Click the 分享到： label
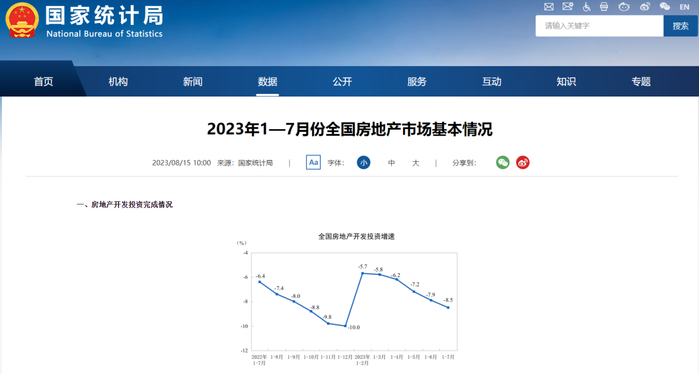 pyautogui.click(x=464, y=163)
